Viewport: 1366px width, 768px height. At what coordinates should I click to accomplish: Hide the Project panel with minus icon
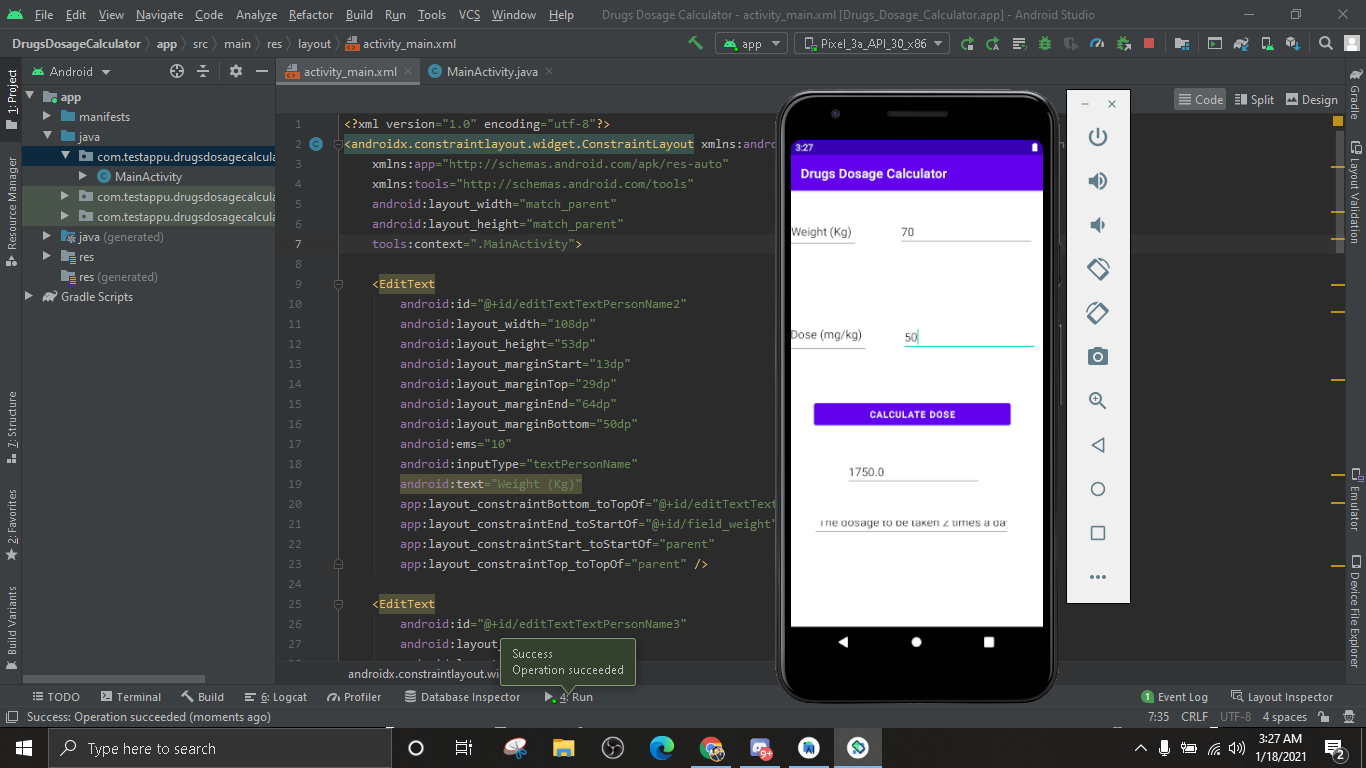coord(262,71)
